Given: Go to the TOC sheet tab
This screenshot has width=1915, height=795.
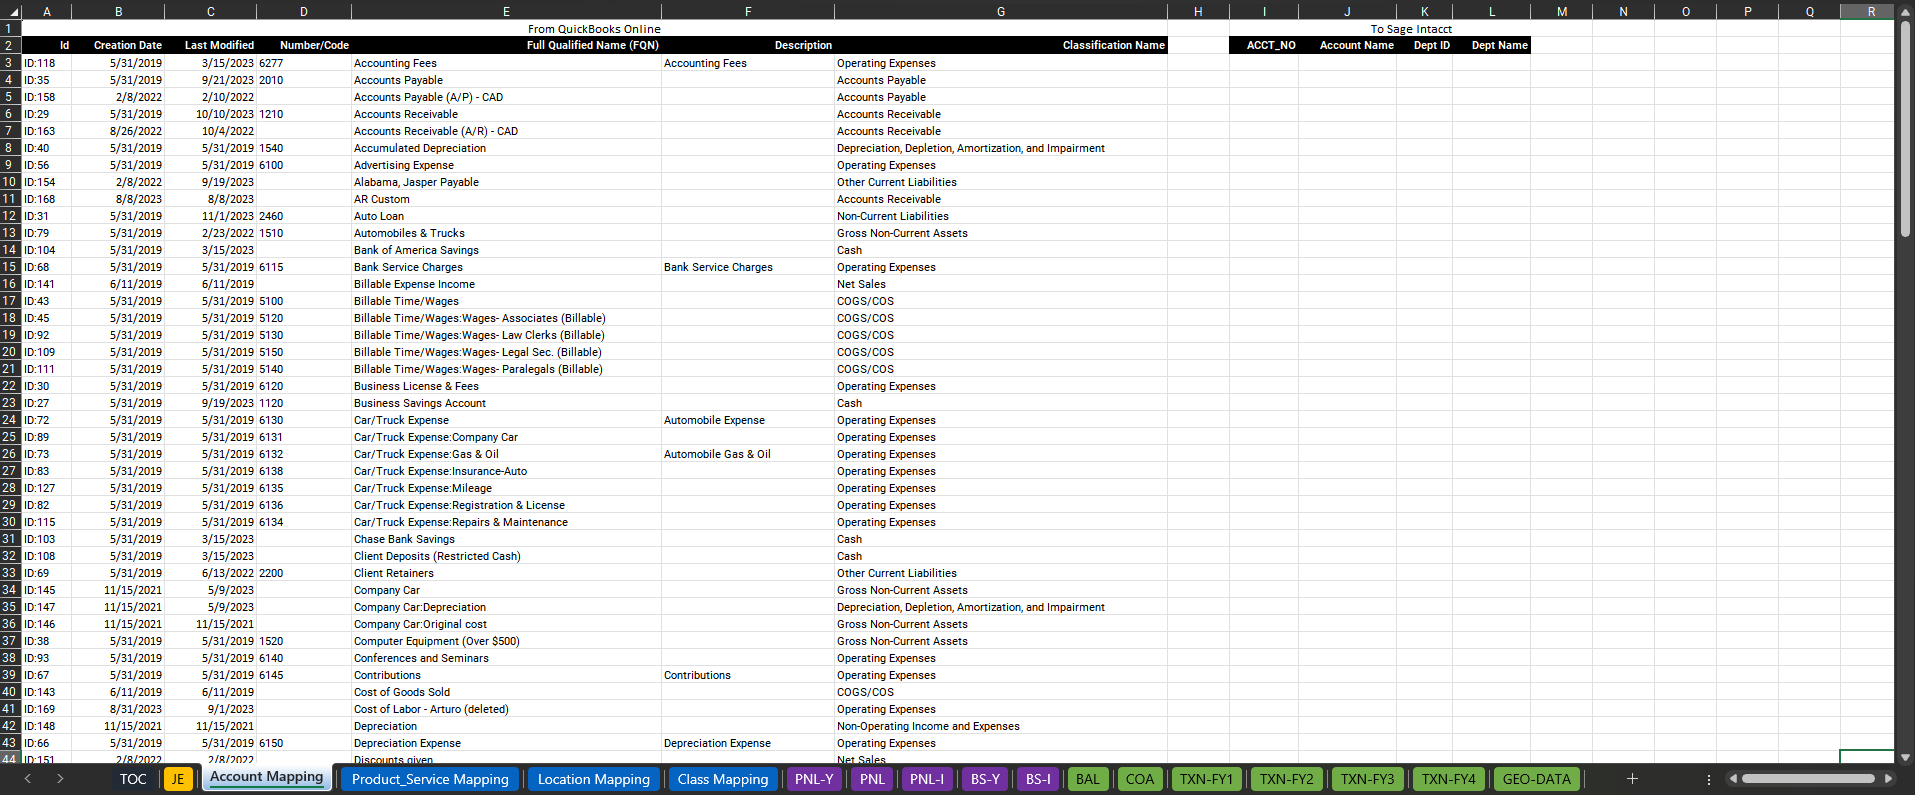Looking at the screenshot, I should click(x=133, y=779).
